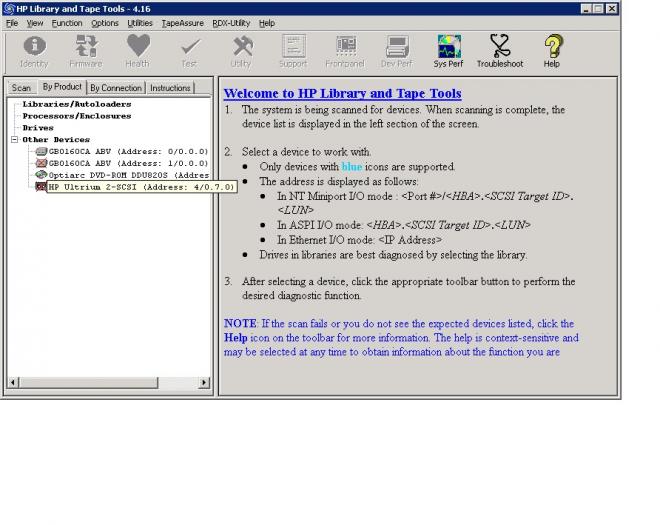Select the Health toolbar icon
The height and width of the screenshot is (525, 660).
point(137,51)
